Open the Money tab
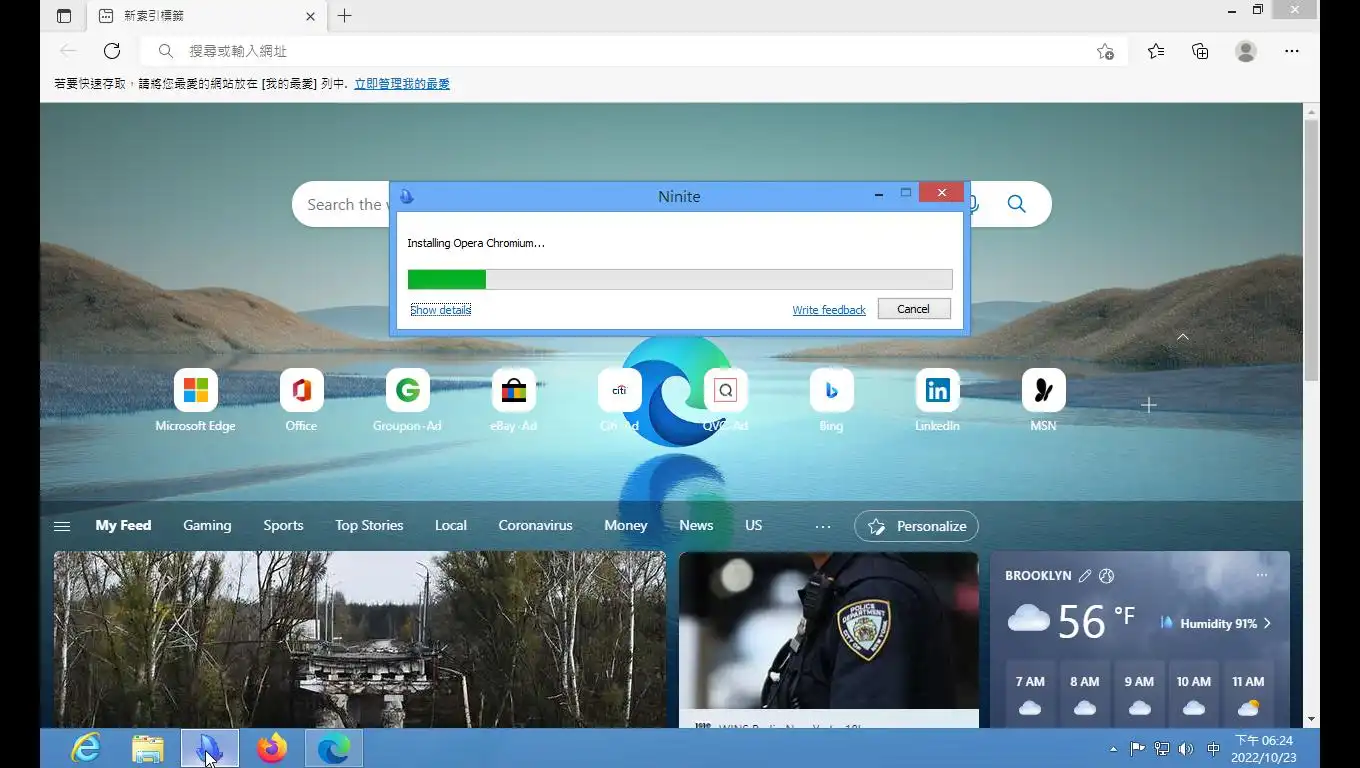The height and width of the screenshot is (768, 1360). 626,525
